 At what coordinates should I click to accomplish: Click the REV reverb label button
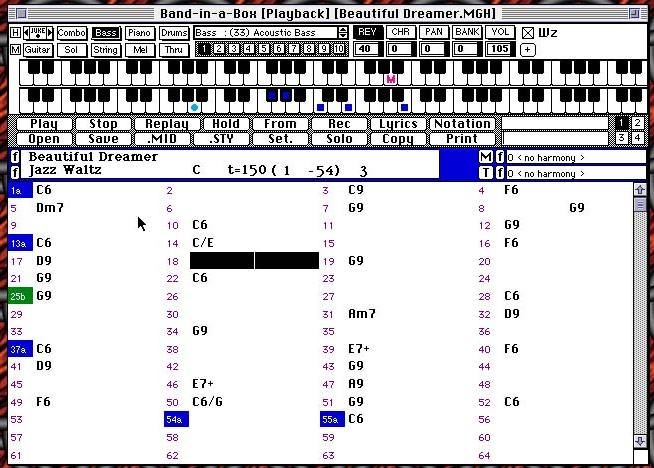(367, 32)
